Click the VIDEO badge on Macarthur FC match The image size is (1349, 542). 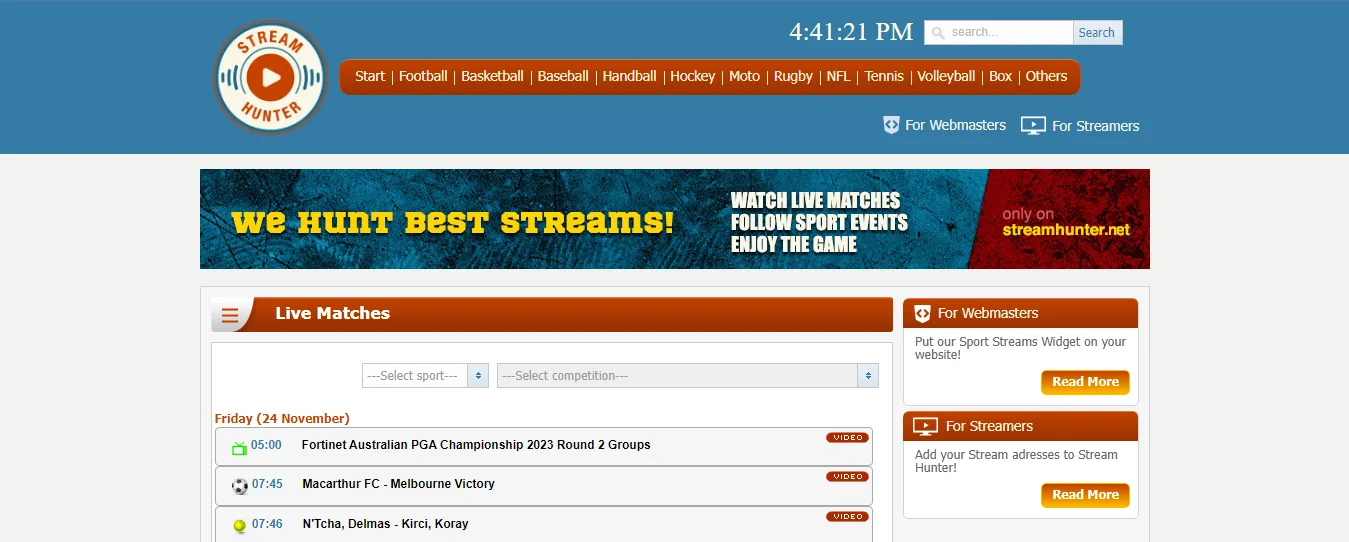coord(847,477)
